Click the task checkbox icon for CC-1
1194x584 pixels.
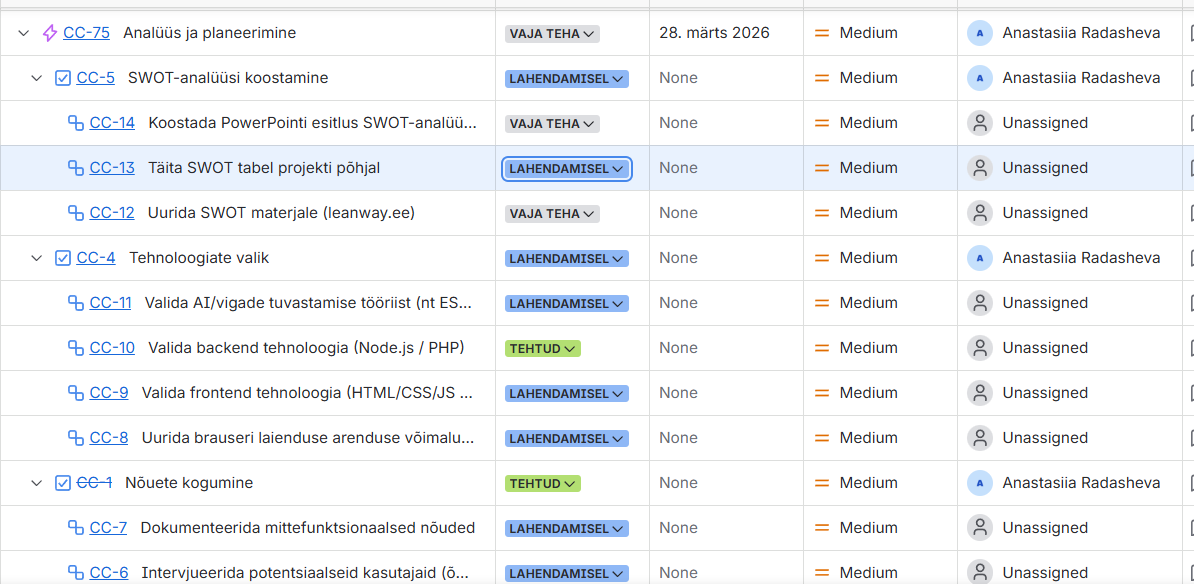click(63, 483)
